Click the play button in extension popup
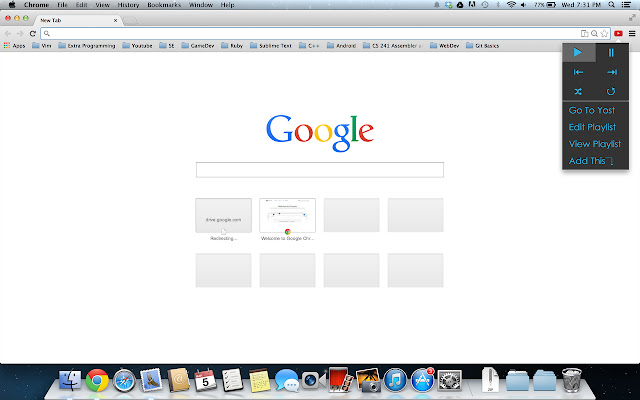 (x=579, y=53)
